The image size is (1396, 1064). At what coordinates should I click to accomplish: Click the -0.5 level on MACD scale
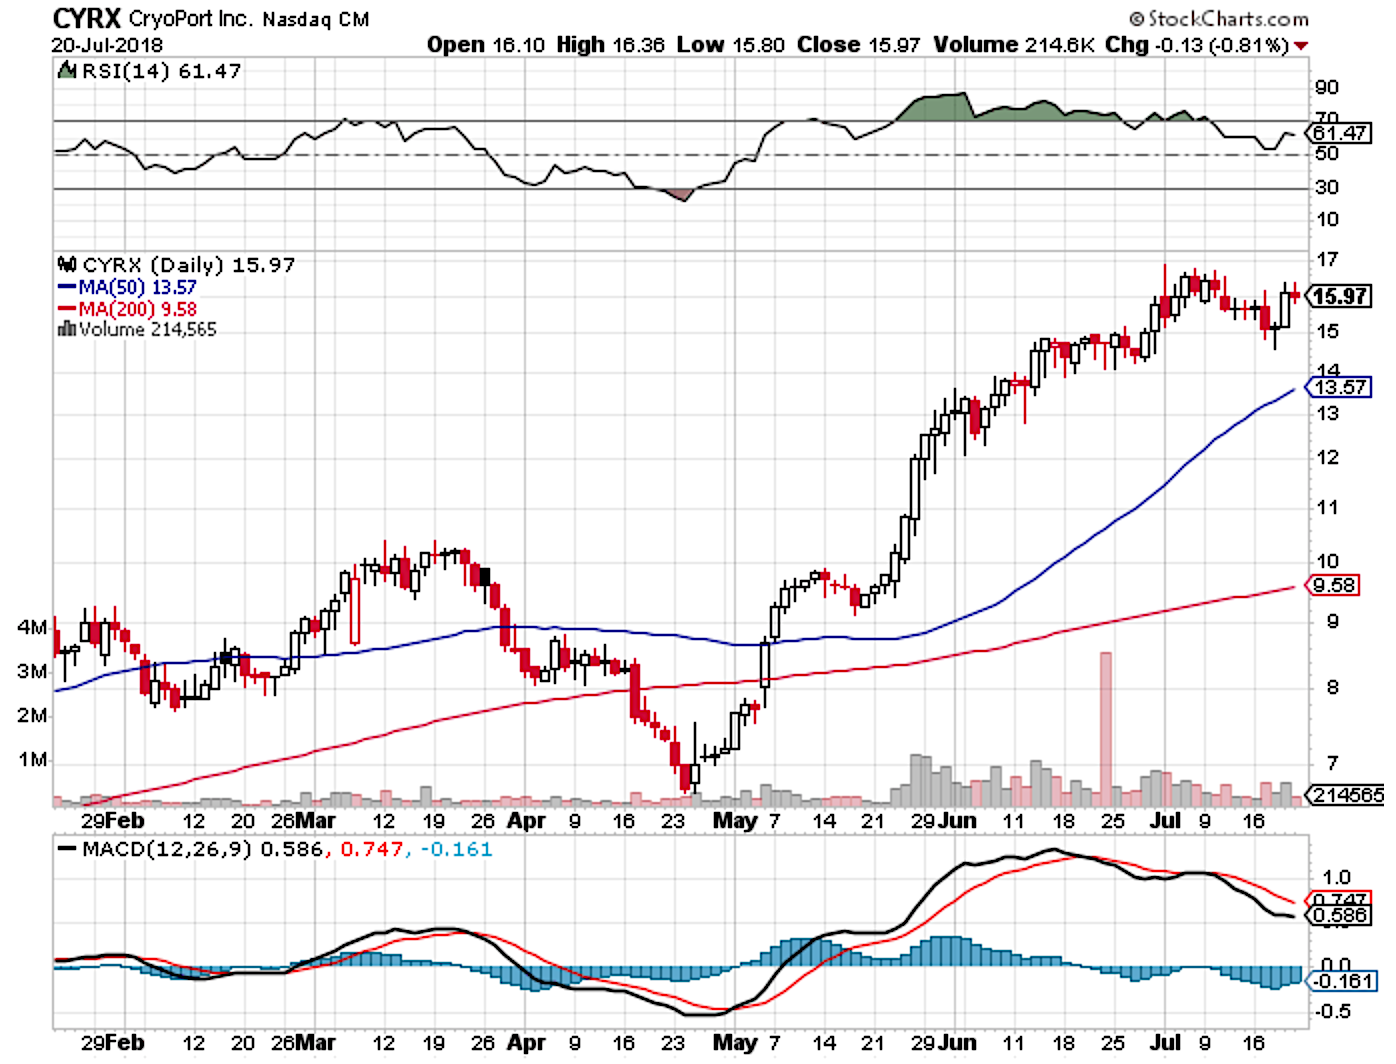pyautogui.click(x=1332, y=1011)
